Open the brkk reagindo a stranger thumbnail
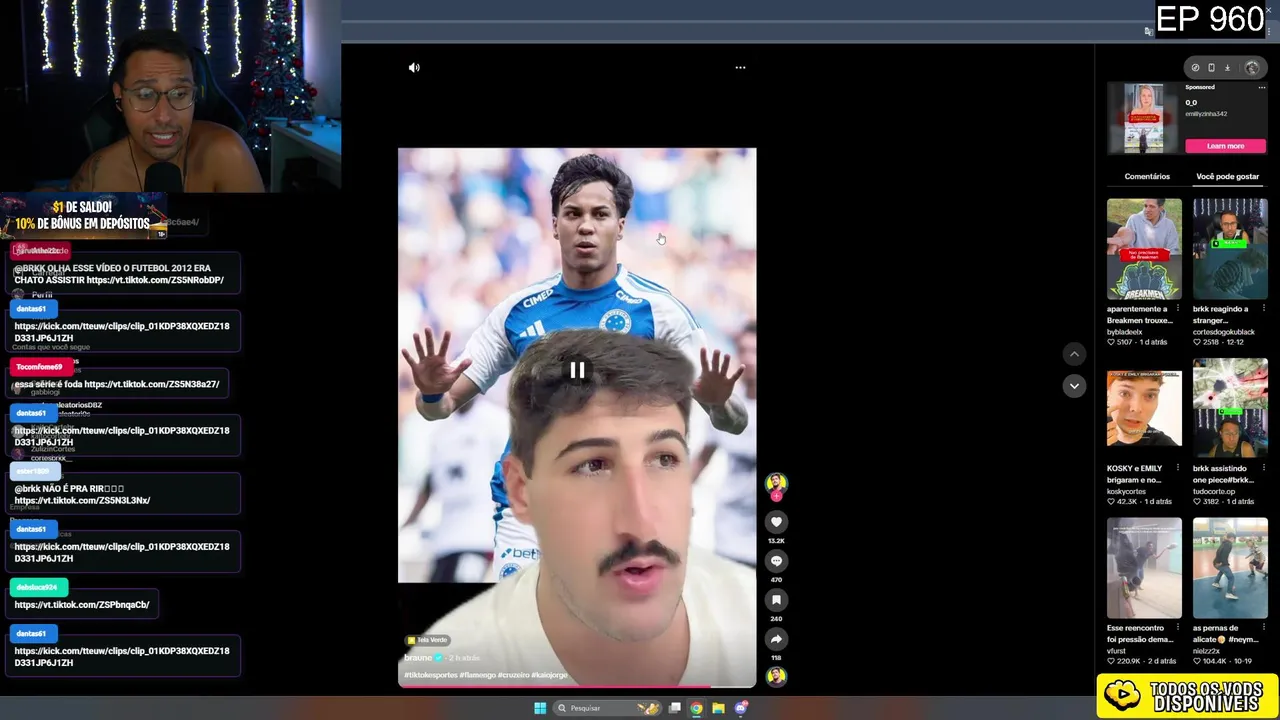1280x720 pixels. coord(1230,249)
